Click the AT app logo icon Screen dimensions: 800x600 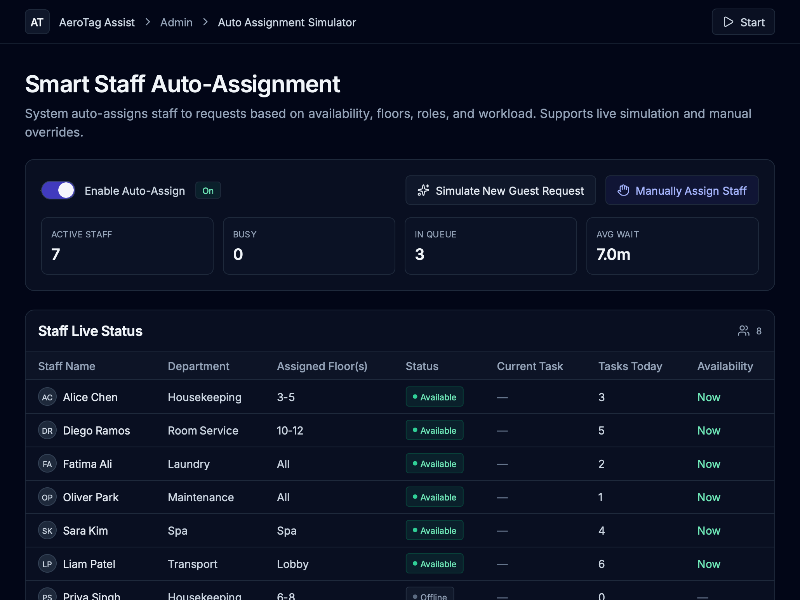coord(37,22)
